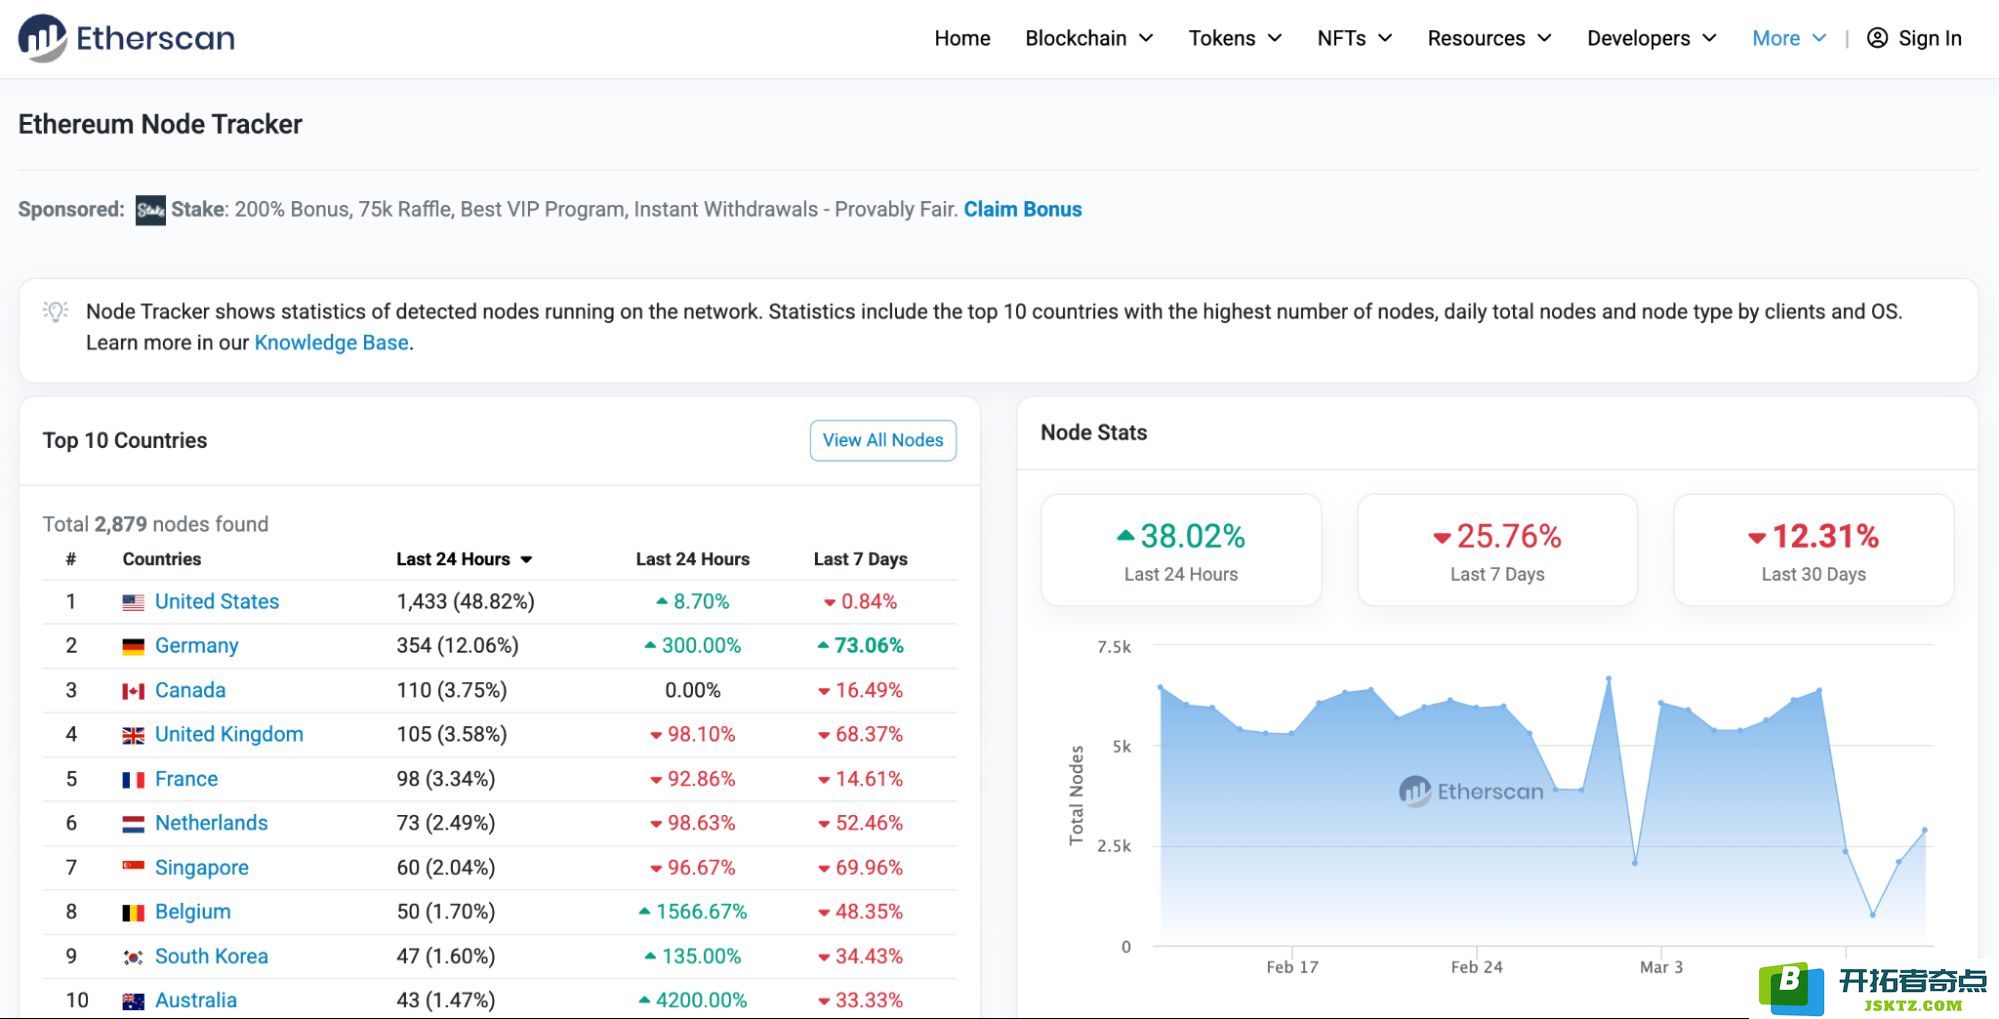The image size is (1999, 1019).
Task: Click the '1,433 (48.82%)' cell
Action: point(465,601)
